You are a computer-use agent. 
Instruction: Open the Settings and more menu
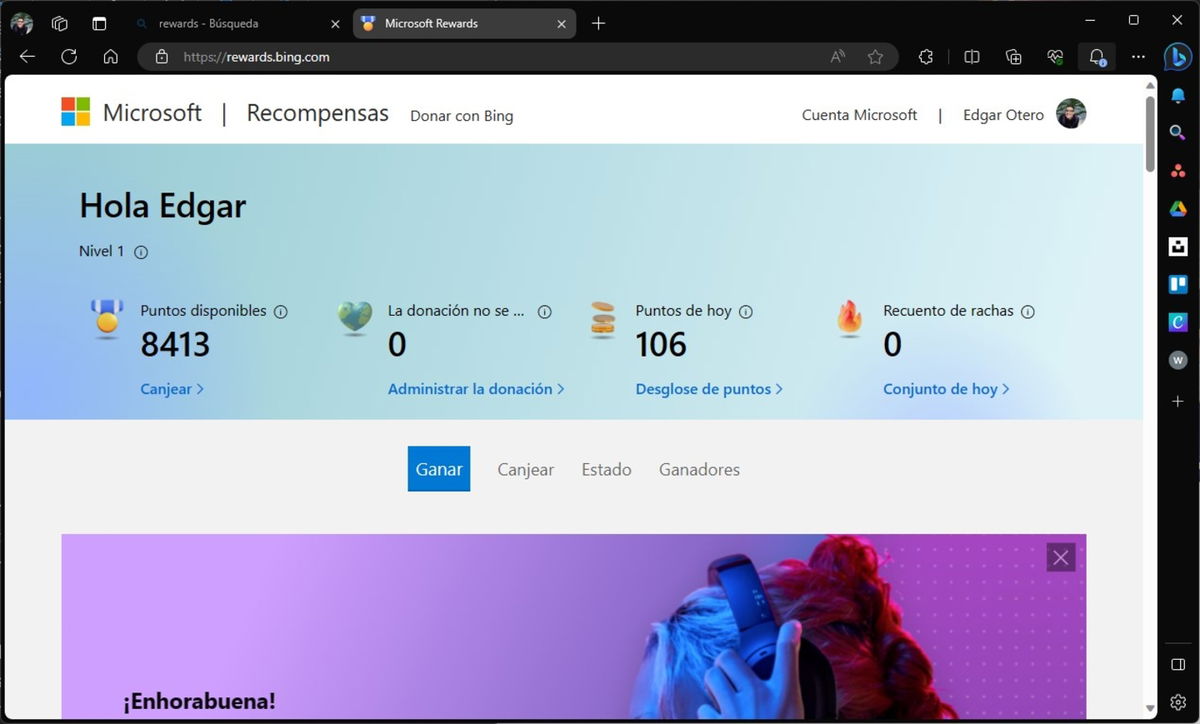(1138, 57)
